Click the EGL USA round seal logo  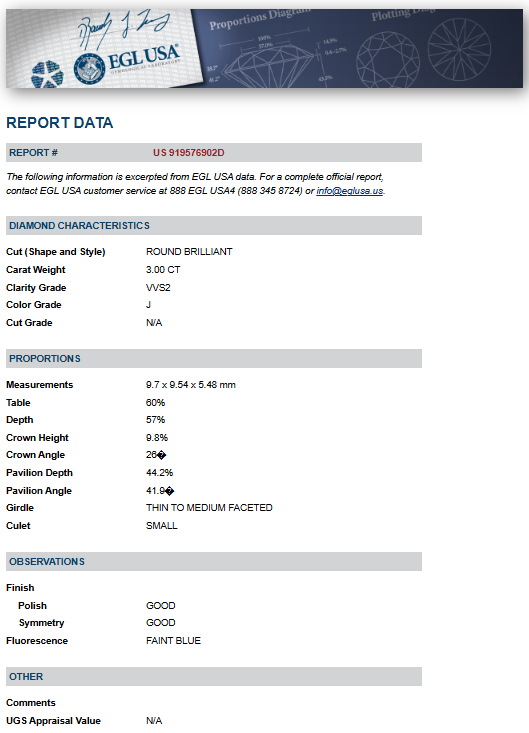pyautogui.click(x=89, y=69)
